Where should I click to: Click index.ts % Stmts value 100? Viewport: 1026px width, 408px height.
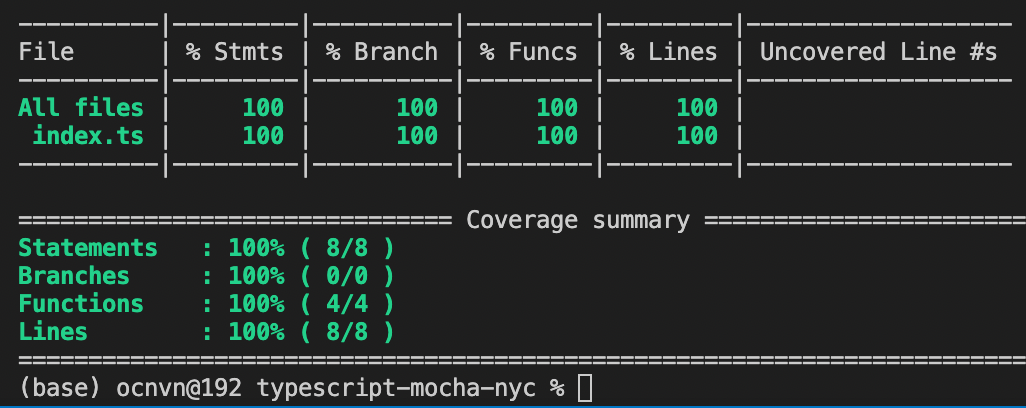(x=263, y=136)
